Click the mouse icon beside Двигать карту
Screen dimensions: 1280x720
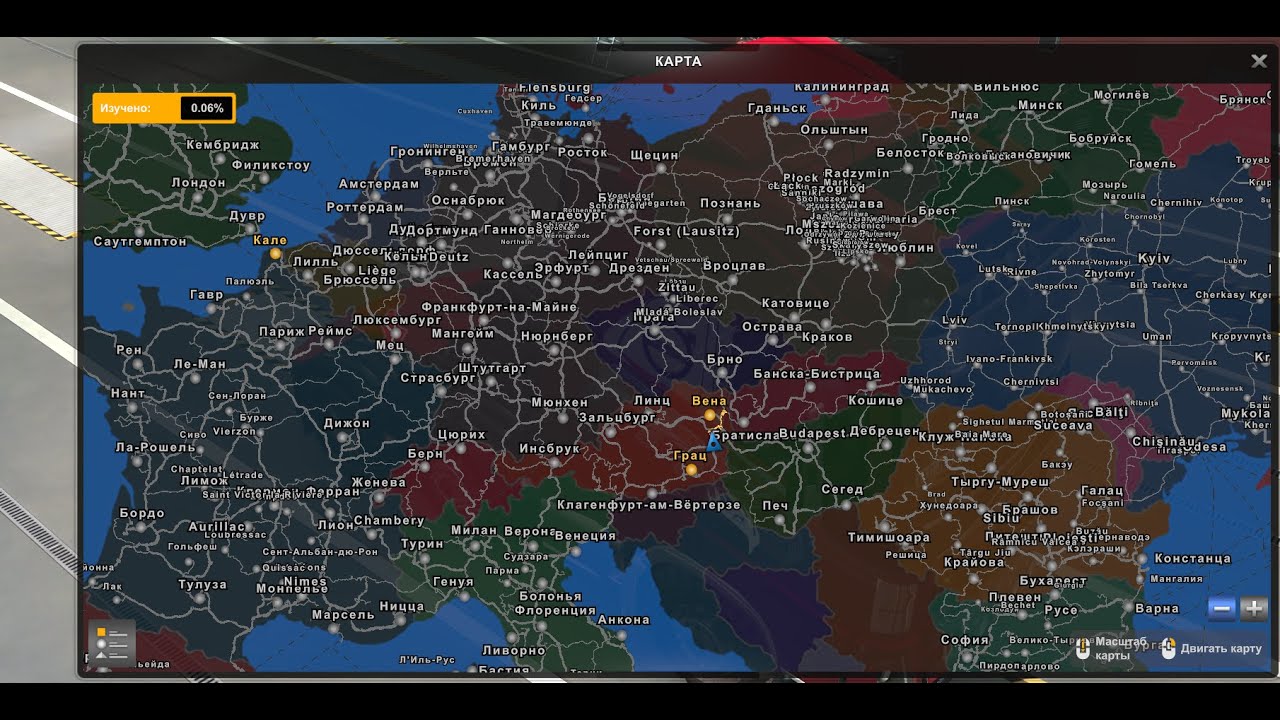(1168, 648)
